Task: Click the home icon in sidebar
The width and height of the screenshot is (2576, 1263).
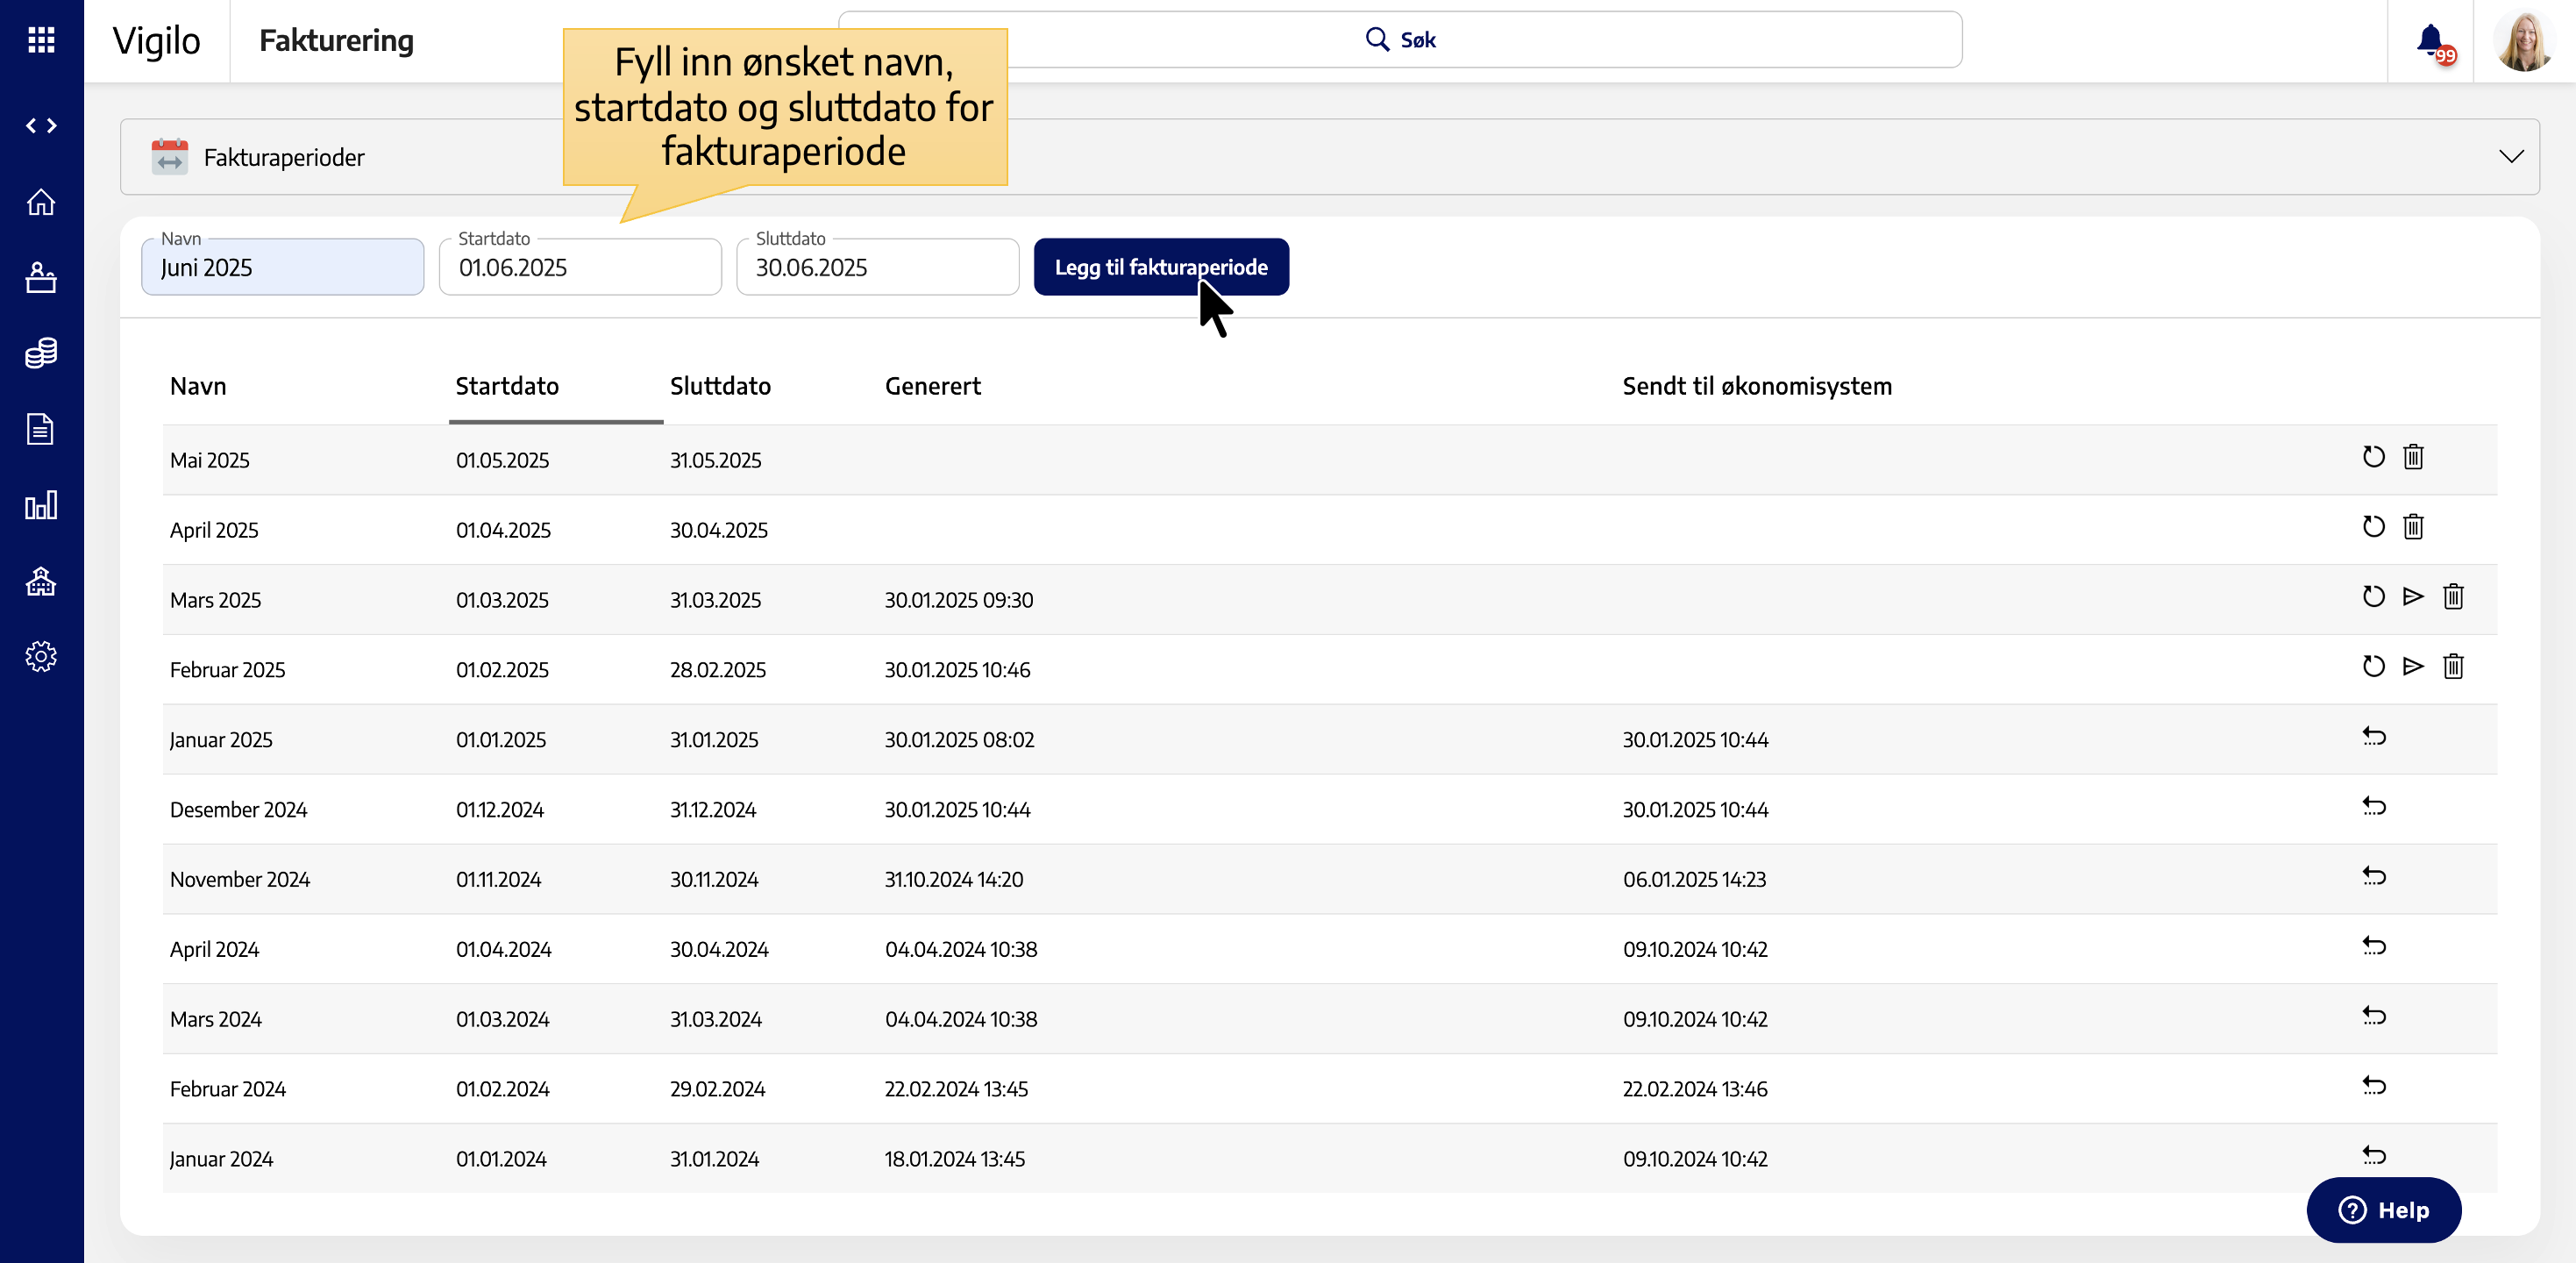Action: [41, 202]
